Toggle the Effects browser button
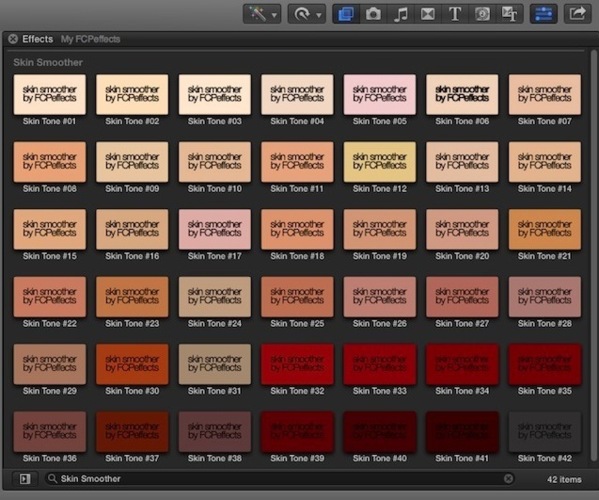The image size is (599, 500). tap(346, 14)
